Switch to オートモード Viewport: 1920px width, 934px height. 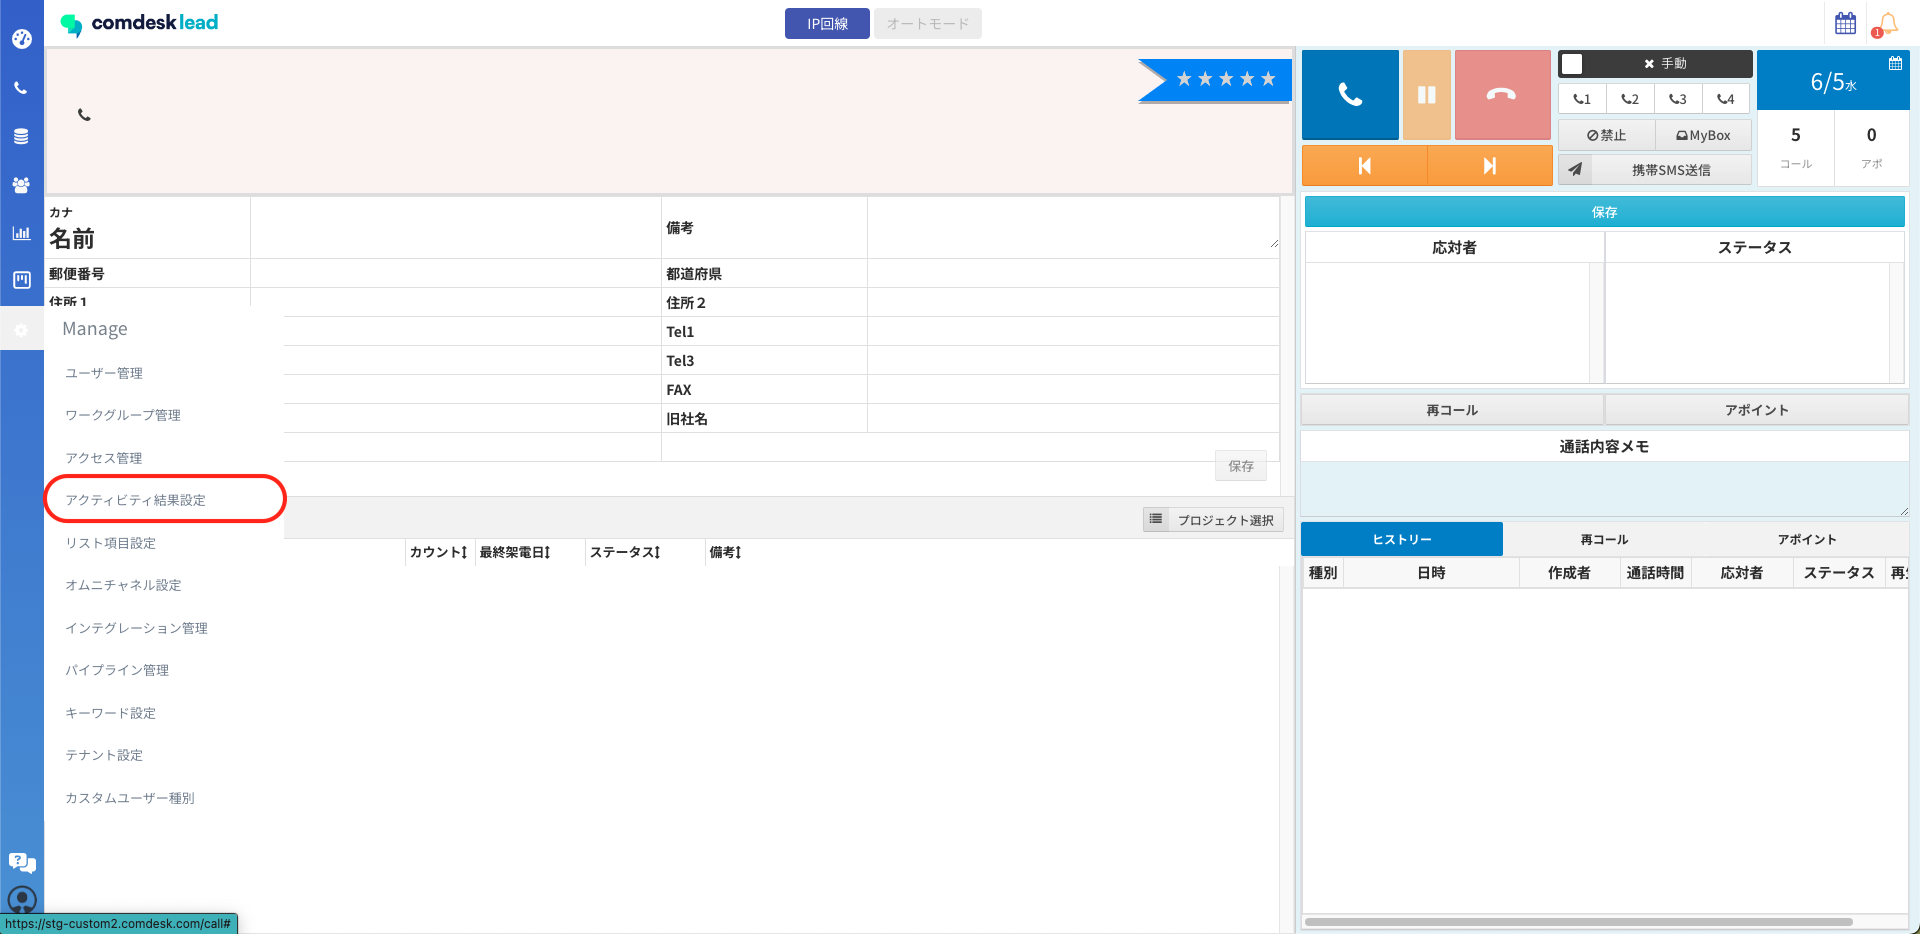tap(927, 24)
